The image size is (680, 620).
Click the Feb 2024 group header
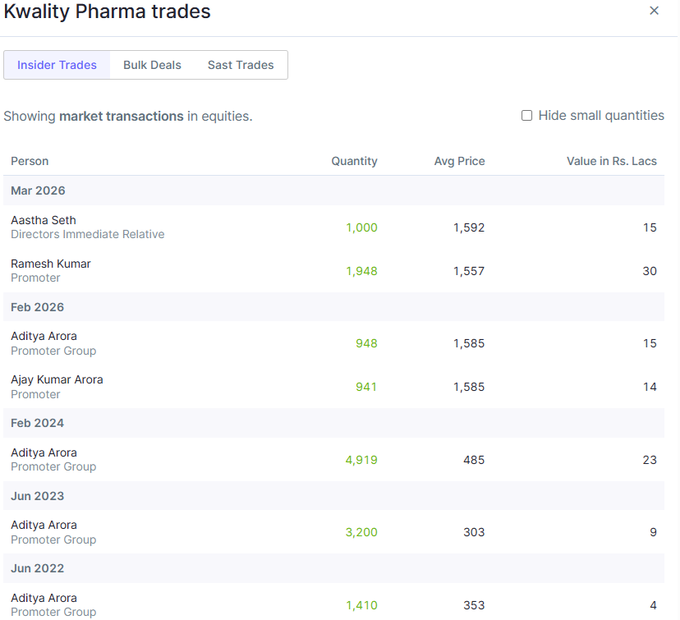pyautogui.click(x=37, y=424)
